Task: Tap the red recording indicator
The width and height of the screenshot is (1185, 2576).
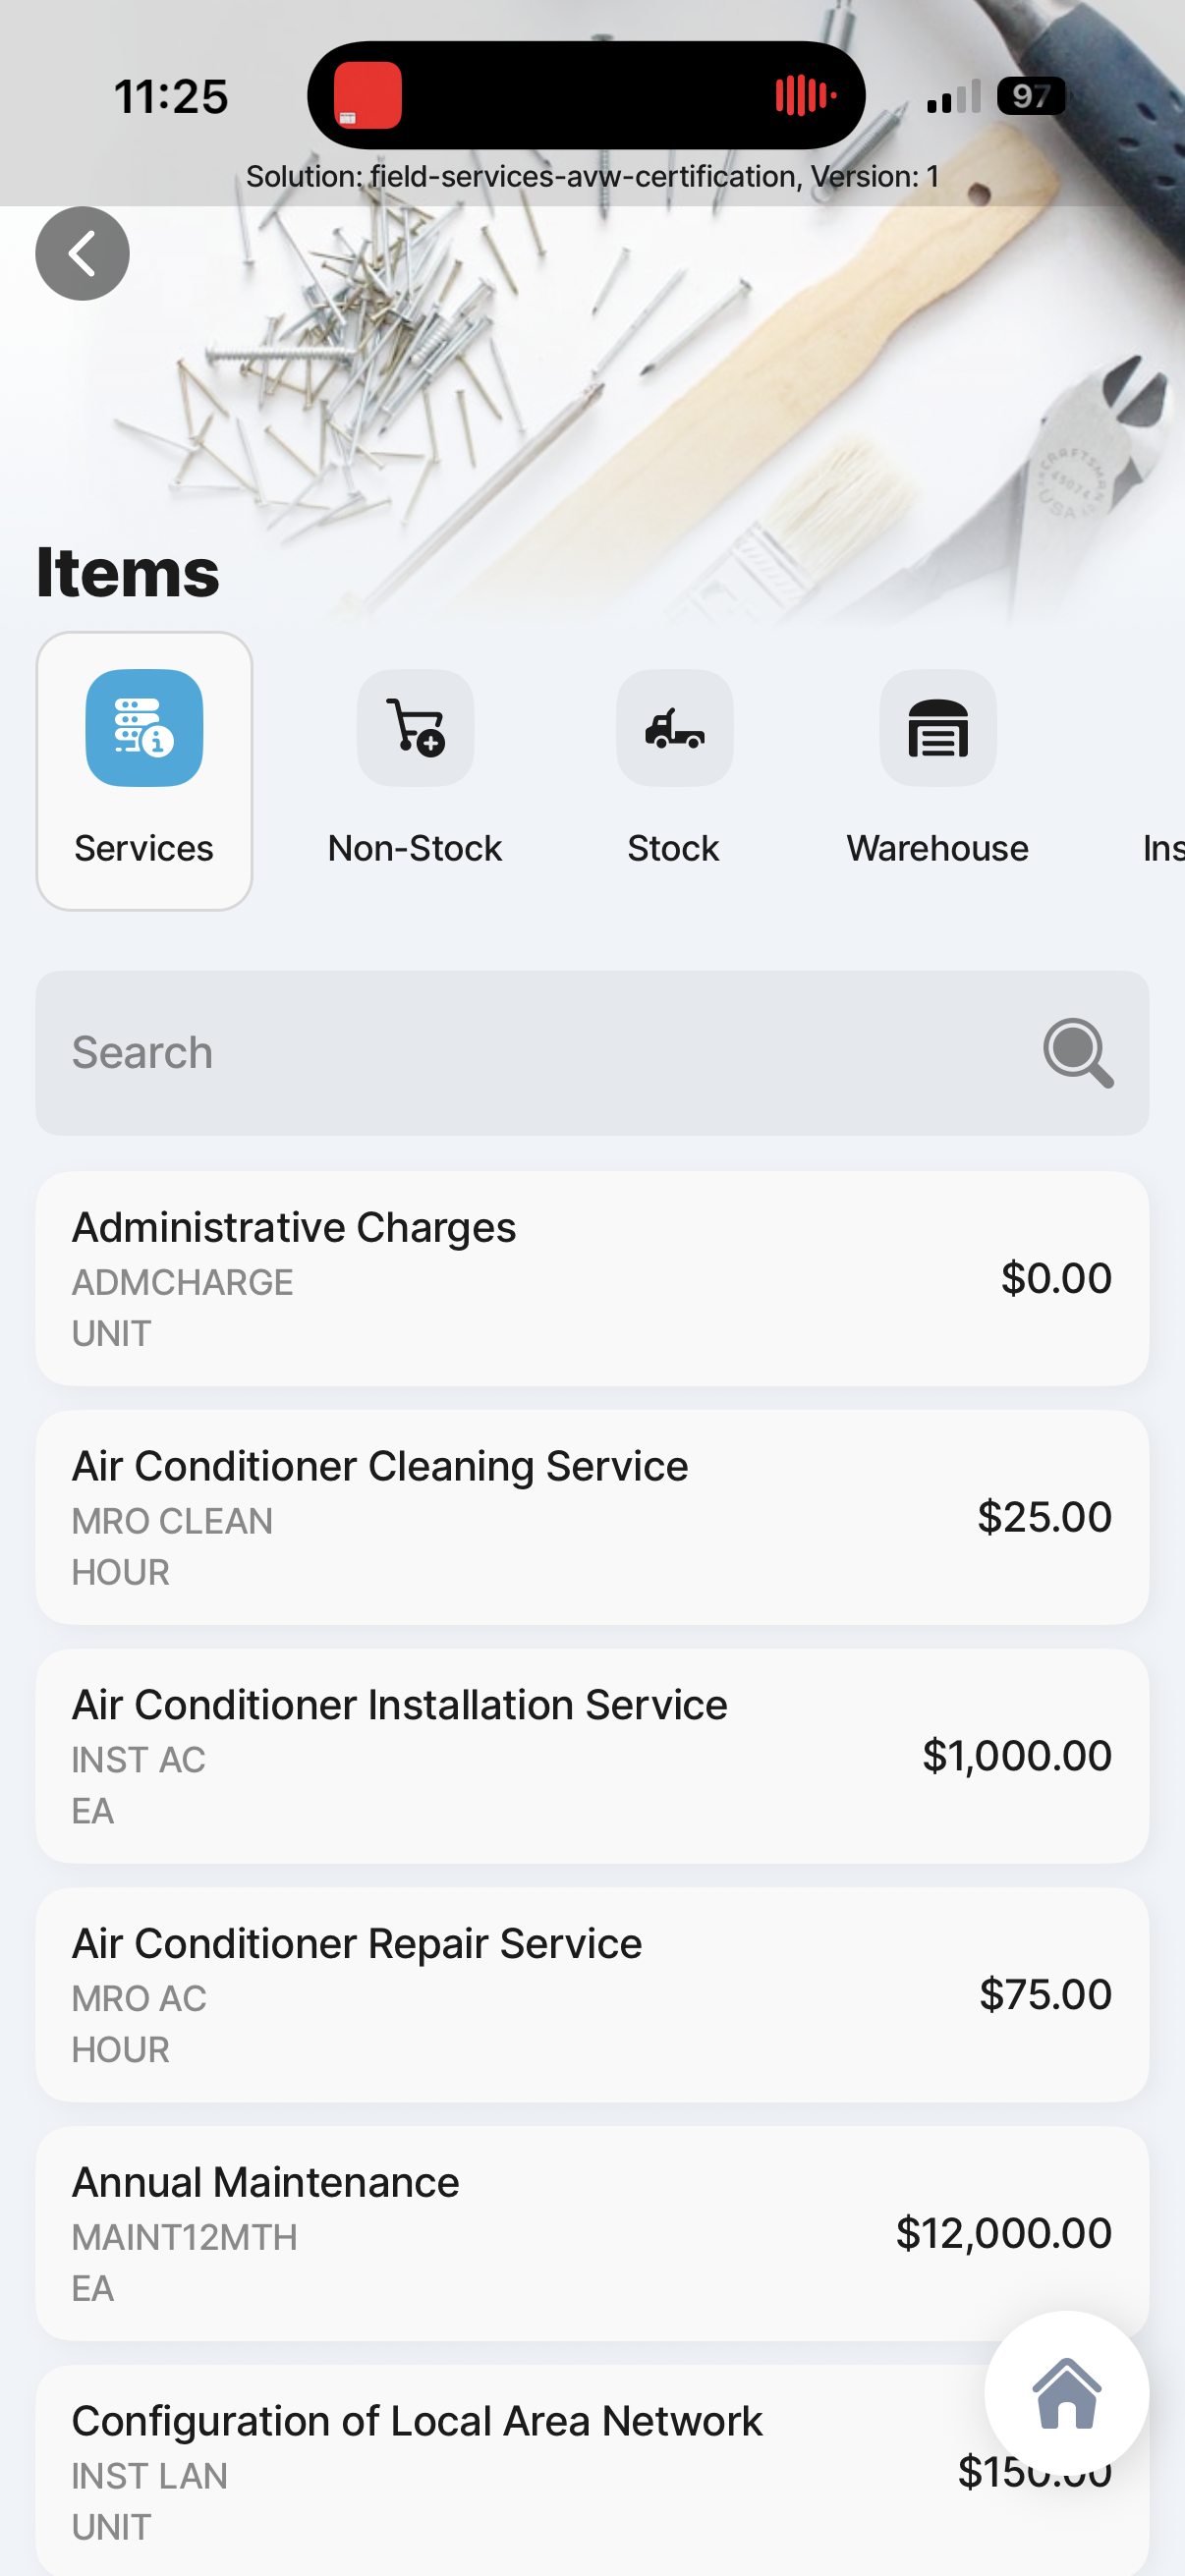Action: point(367,96)
